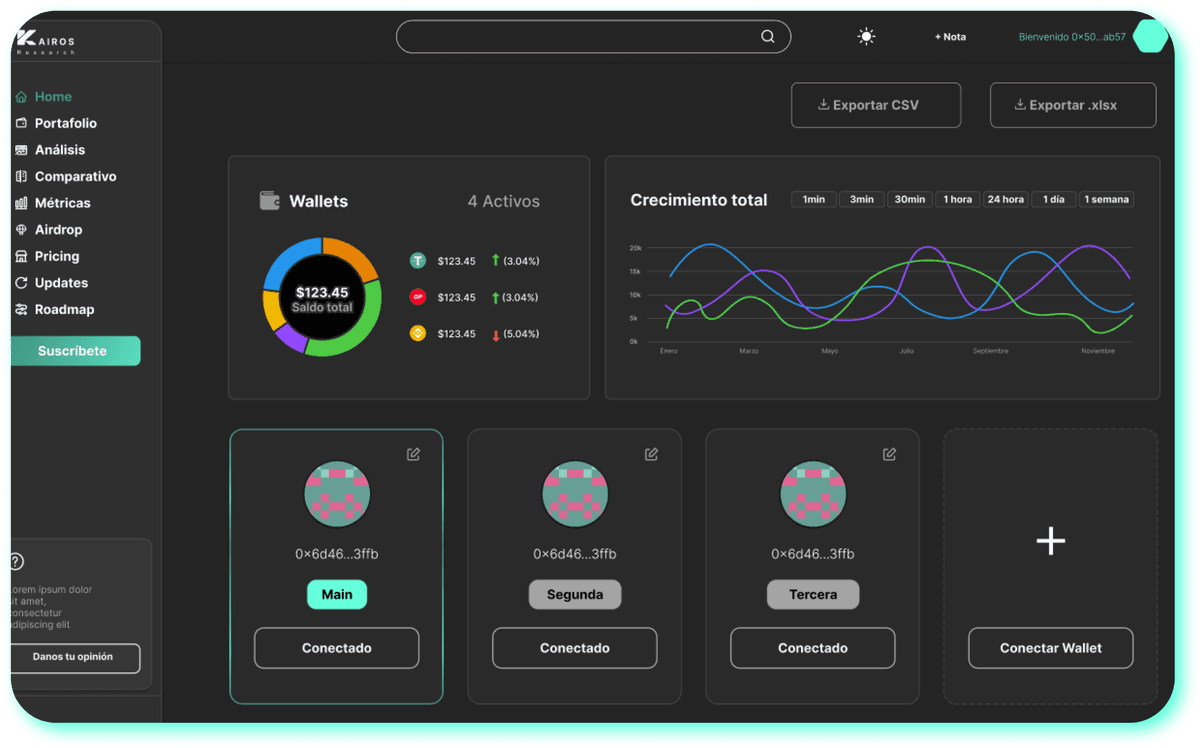Select the 30min chart interval
The image size is (1200, 748).
tap(909, 199)
